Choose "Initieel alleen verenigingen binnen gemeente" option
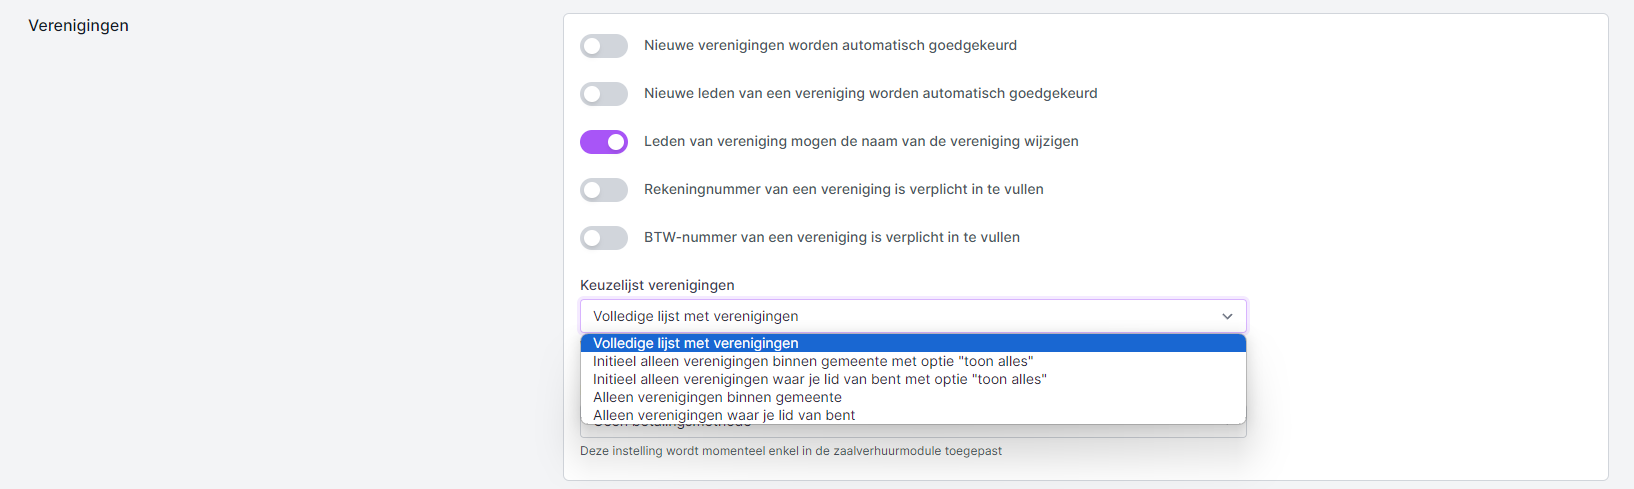 click(x=812, y=361)
